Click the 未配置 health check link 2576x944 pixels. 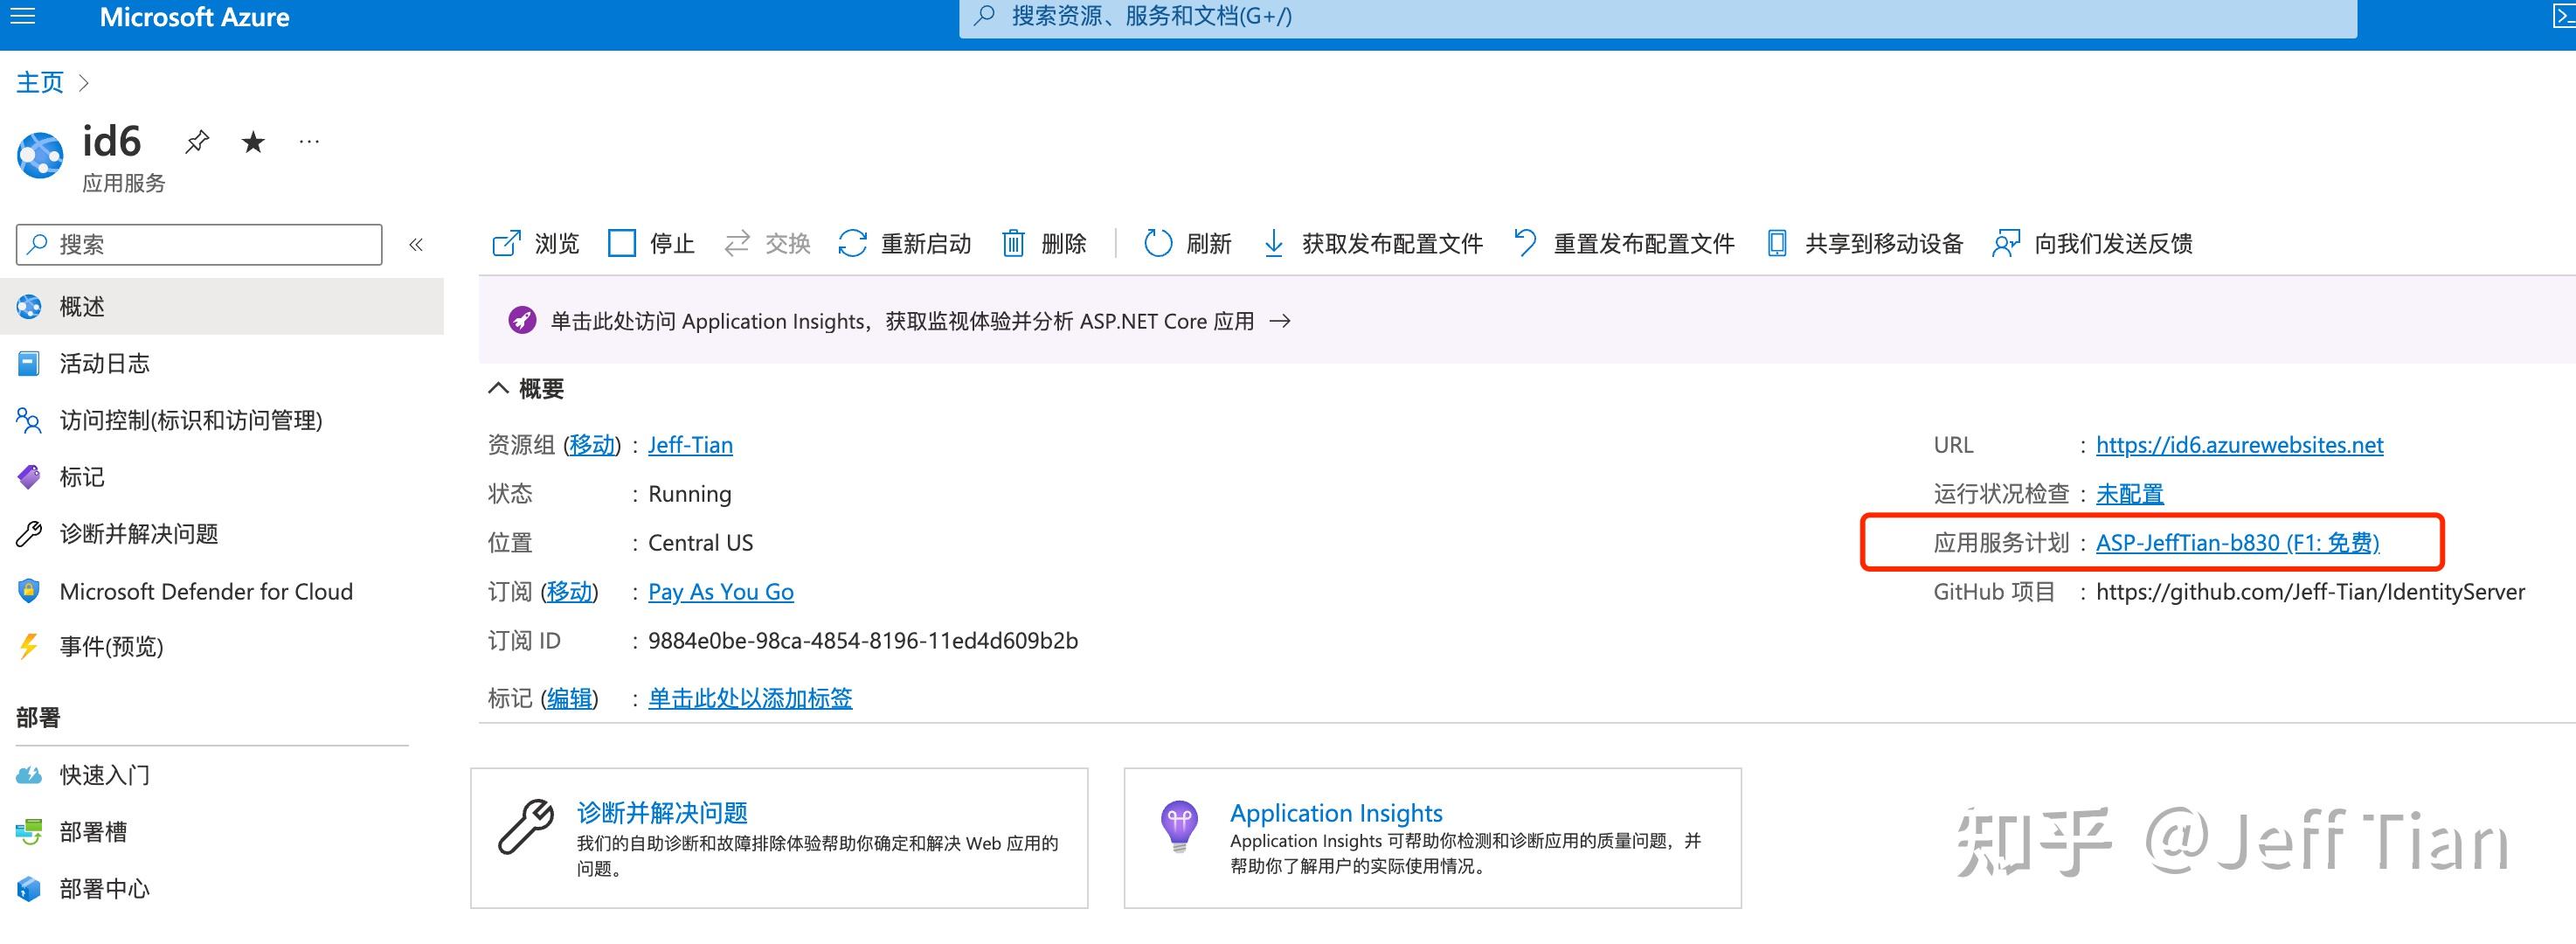(2130, 494)
